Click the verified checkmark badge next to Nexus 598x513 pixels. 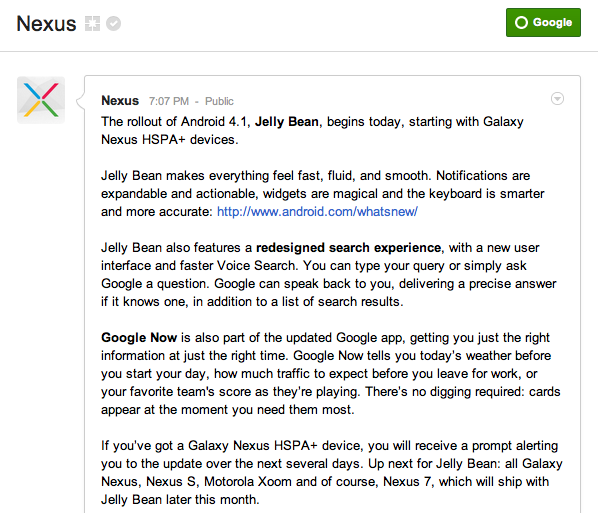(x=113, y=24)
